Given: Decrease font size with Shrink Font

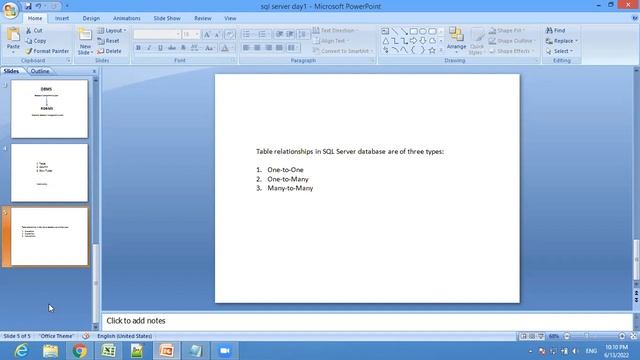Looking at the screenshot, I should 217,35.
